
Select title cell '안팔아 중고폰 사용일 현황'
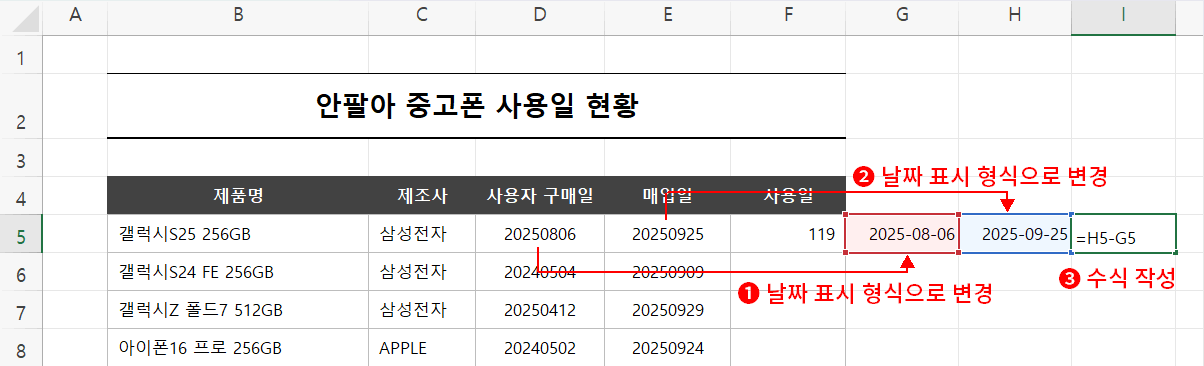coord(476,106)
